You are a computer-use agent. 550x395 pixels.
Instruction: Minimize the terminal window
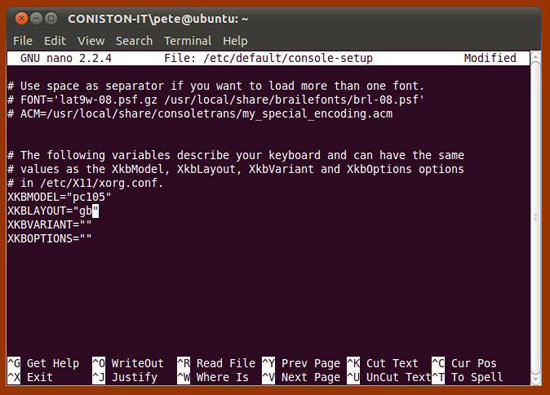(x=36, y=18)
